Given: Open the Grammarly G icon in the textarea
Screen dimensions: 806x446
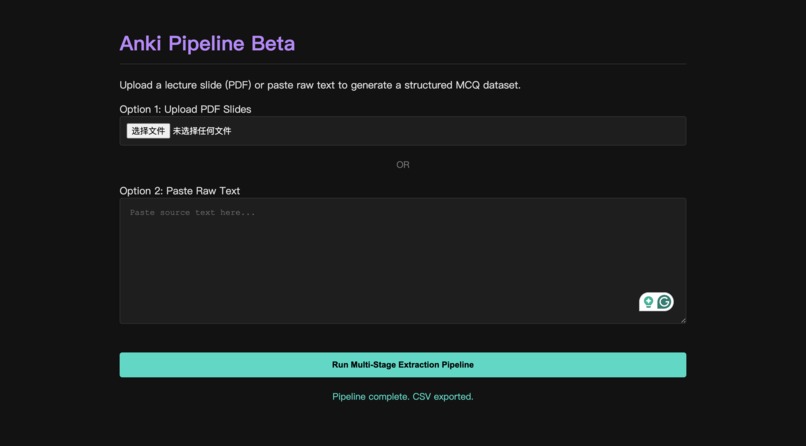Looking at the screenshot, I should (664, 302).
